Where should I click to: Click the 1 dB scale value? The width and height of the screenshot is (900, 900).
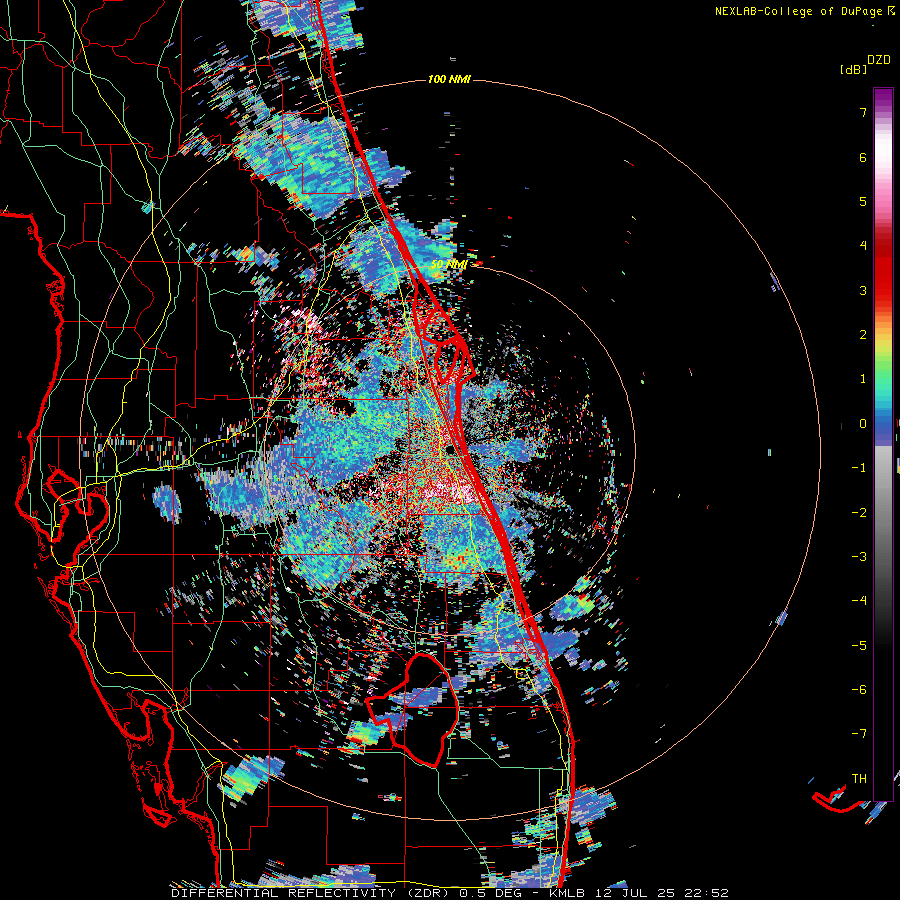[863, 379]
